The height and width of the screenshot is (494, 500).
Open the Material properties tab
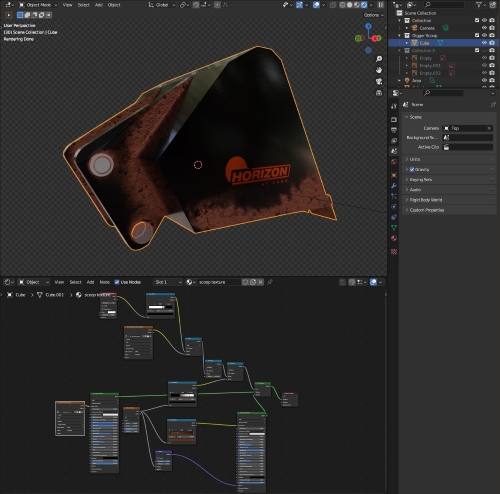394,238
